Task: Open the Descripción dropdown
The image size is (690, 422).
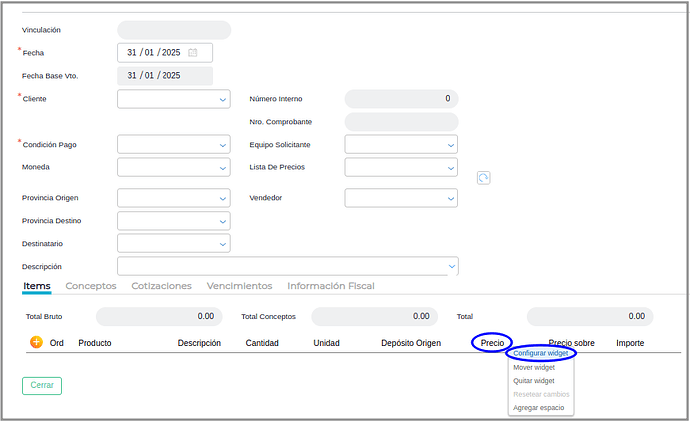Action: tap(288, 266)
